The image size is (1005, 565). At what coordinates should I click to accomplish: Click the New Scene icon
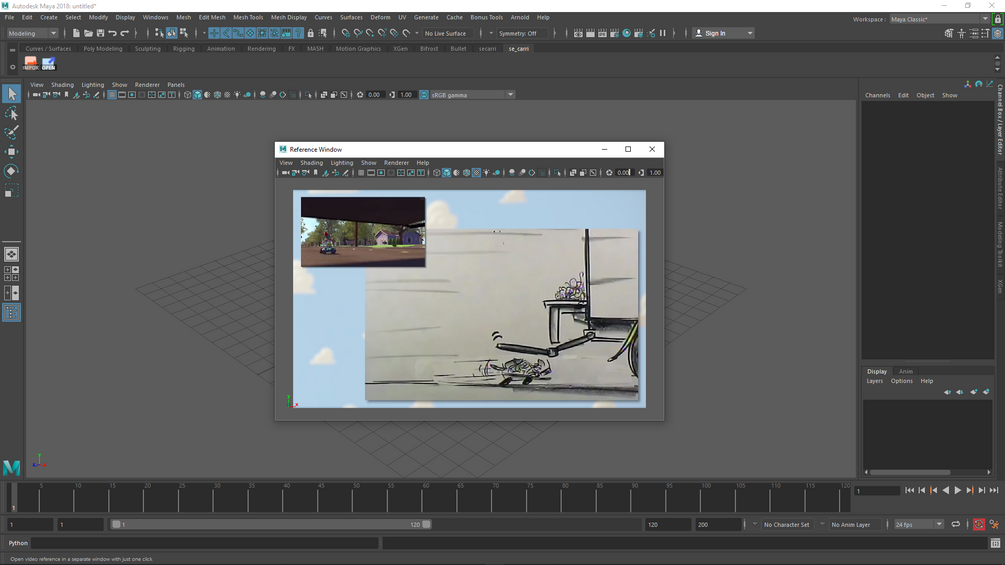click(76, 33)
